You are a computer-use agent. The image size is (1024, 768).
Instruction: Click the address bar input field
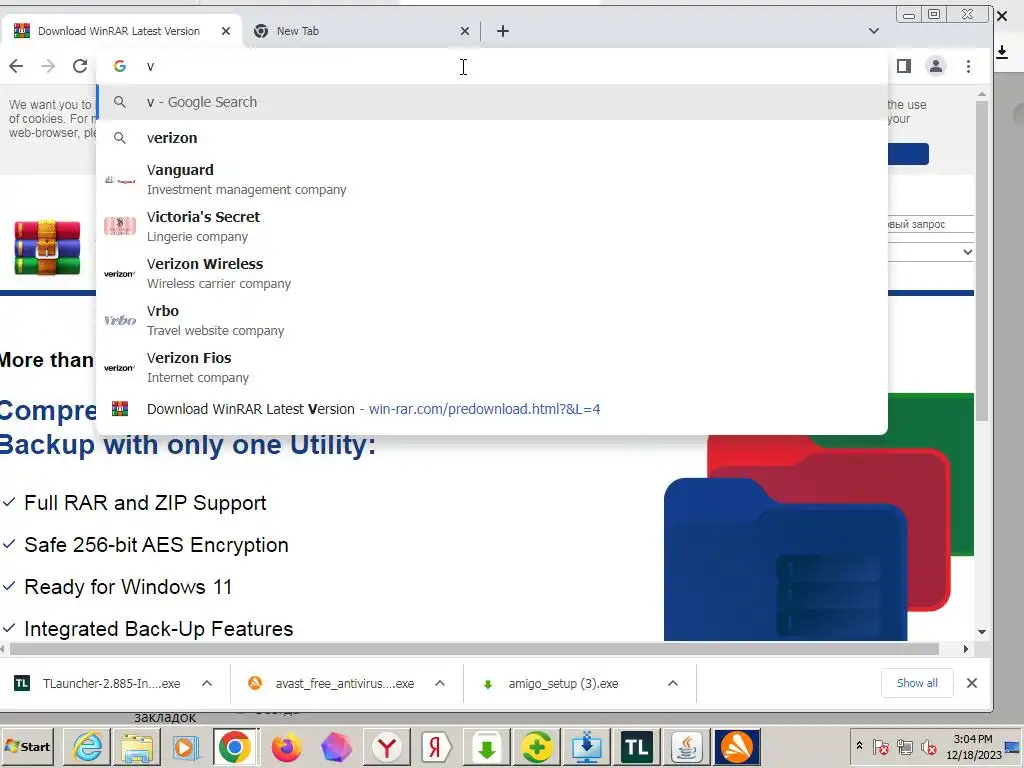coord(490,66)
